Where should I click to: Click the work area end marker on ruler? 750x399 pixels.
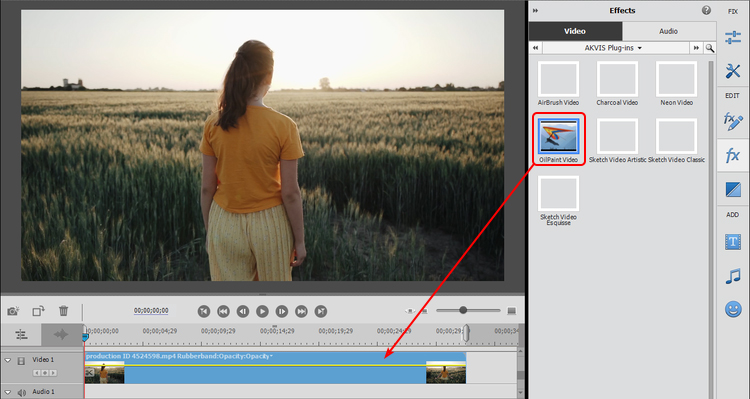click(465, 333)
